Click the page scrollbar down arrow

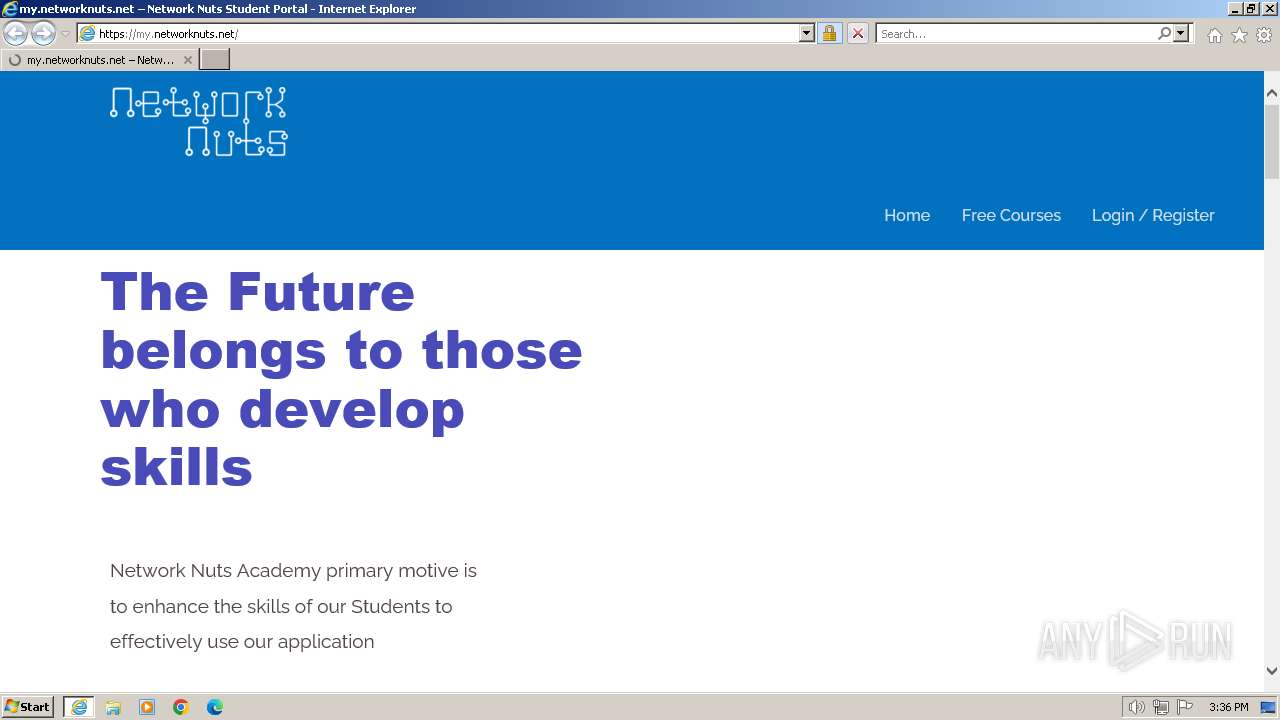[x=1272, y=671]
